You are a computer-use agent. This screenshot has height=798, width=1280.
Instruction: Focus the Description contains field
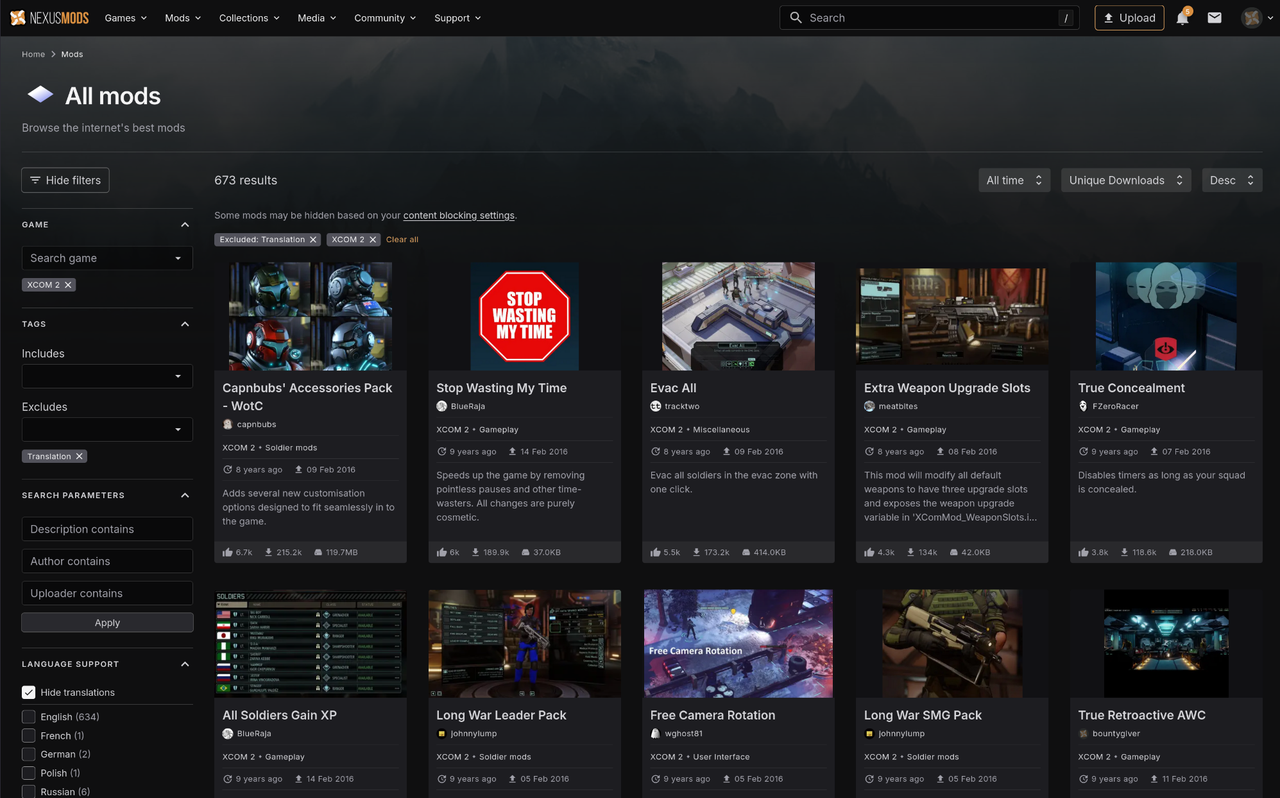(107, 529)
